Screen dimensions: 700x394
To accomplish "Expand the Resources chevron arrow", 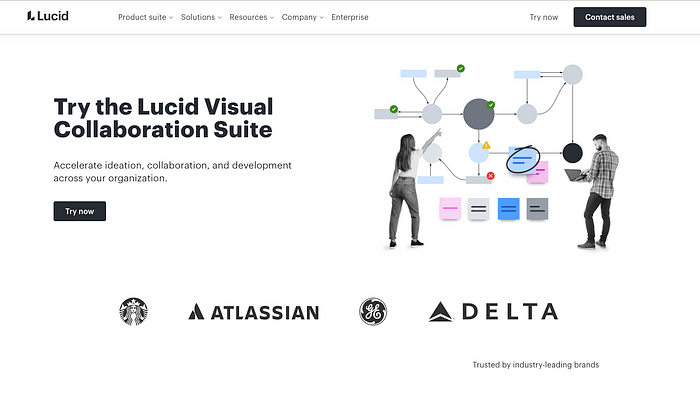I will pos(272,18).
